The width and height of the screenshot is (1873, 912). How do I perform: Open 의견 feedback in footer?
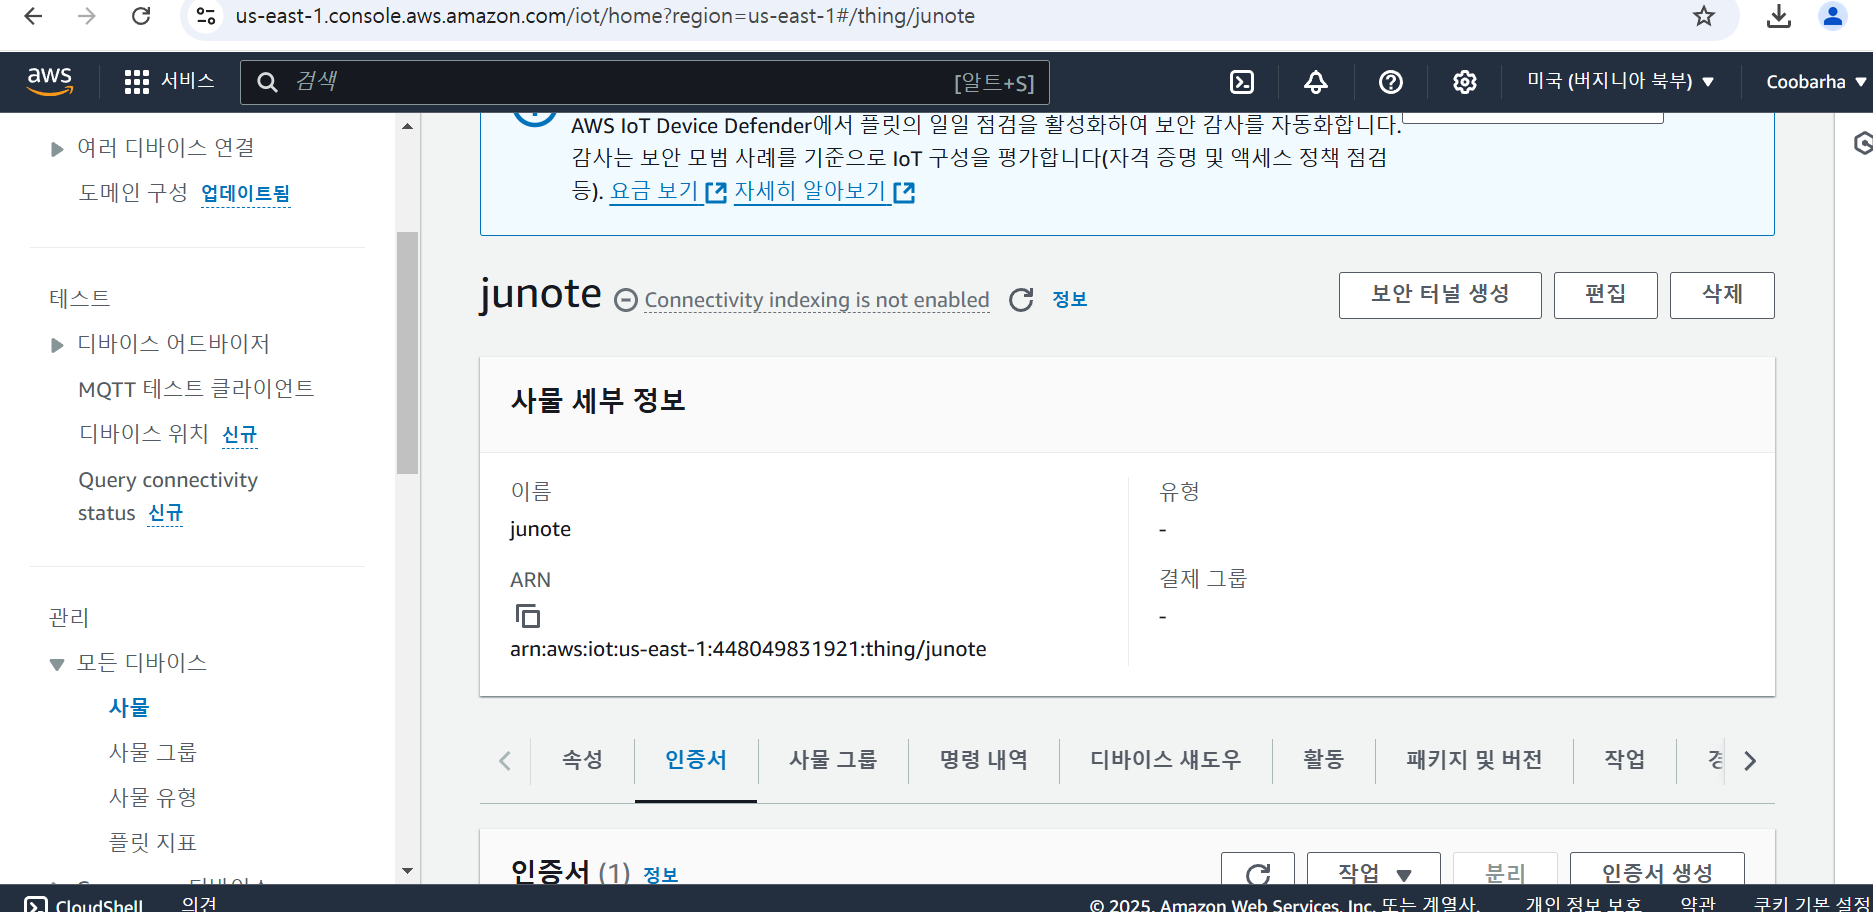tap(199, 904)
